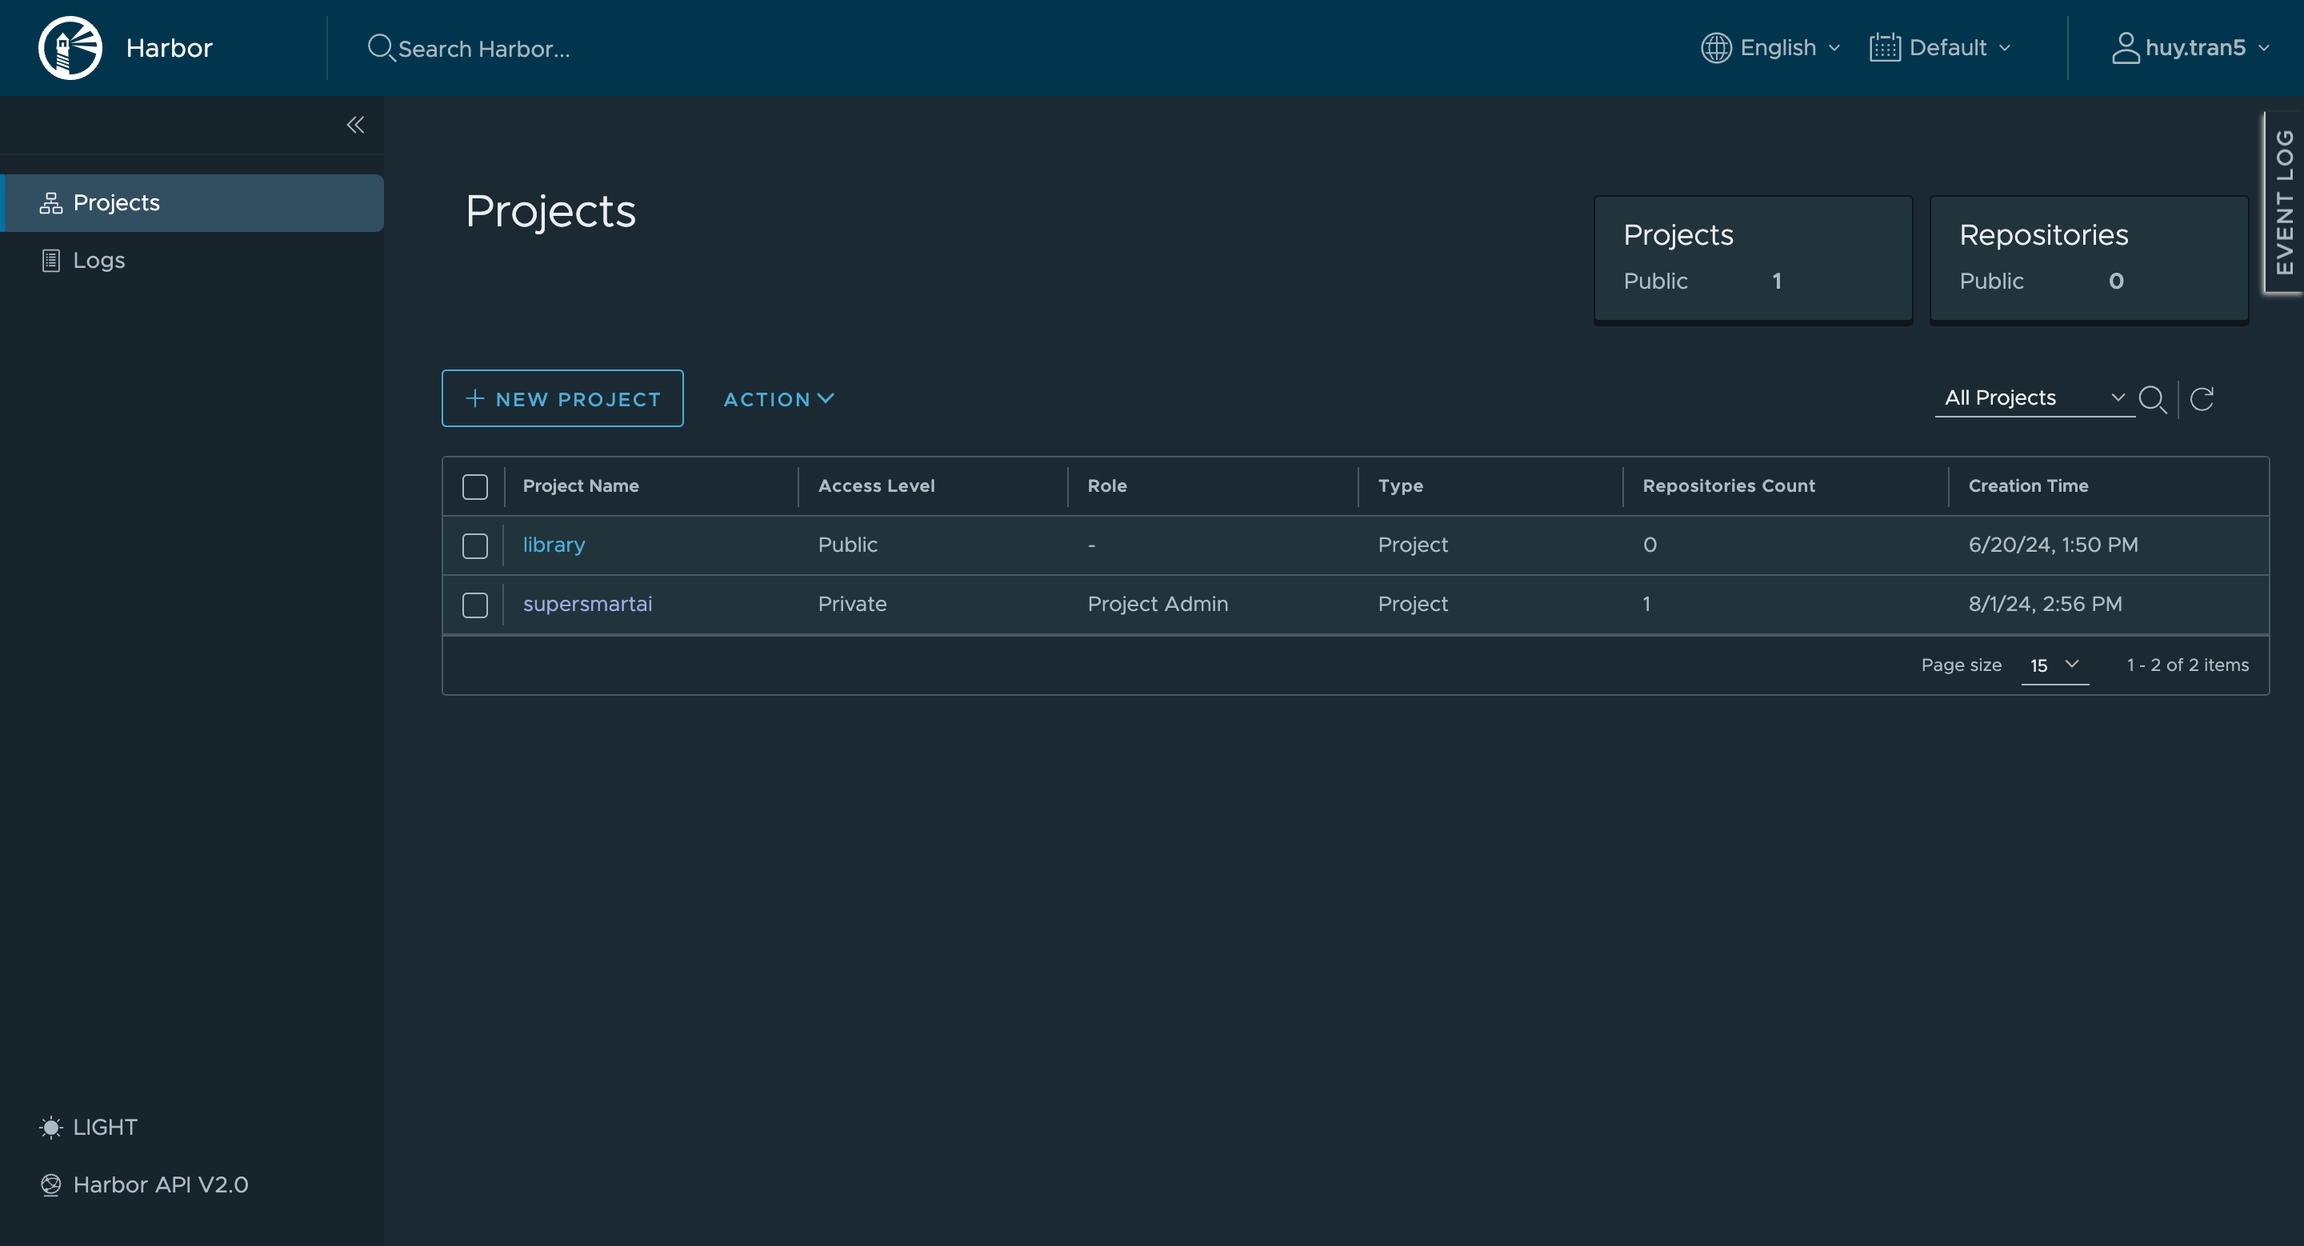Open Harbor API V2.0 link
The height and width of the screenshot is (1246, 2304).
coord(160,1185)
